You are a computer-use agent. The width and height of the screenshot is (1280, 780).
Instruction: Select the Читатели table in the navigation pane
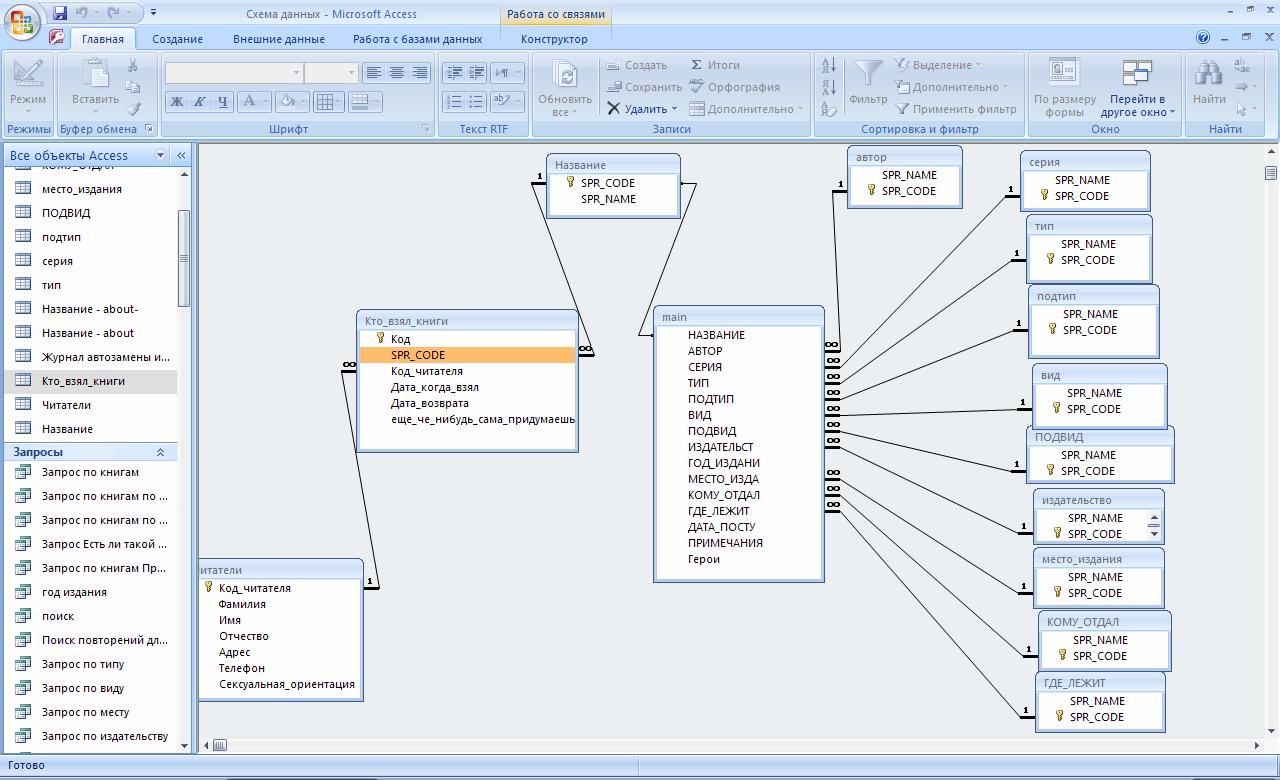(66, 405)
